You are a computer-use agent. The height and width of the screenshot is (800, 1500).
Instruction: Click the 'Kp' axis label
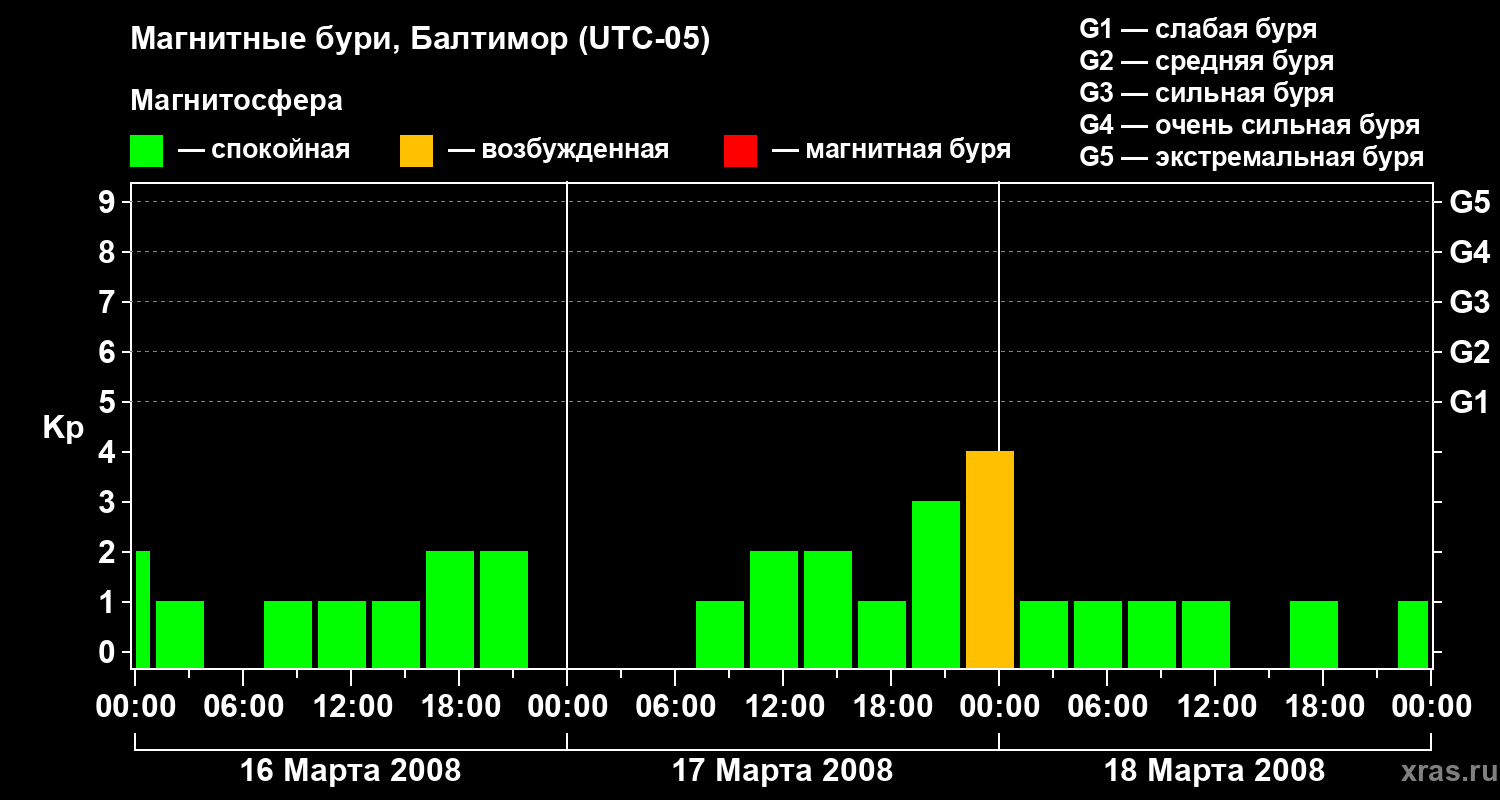(63, 428)
